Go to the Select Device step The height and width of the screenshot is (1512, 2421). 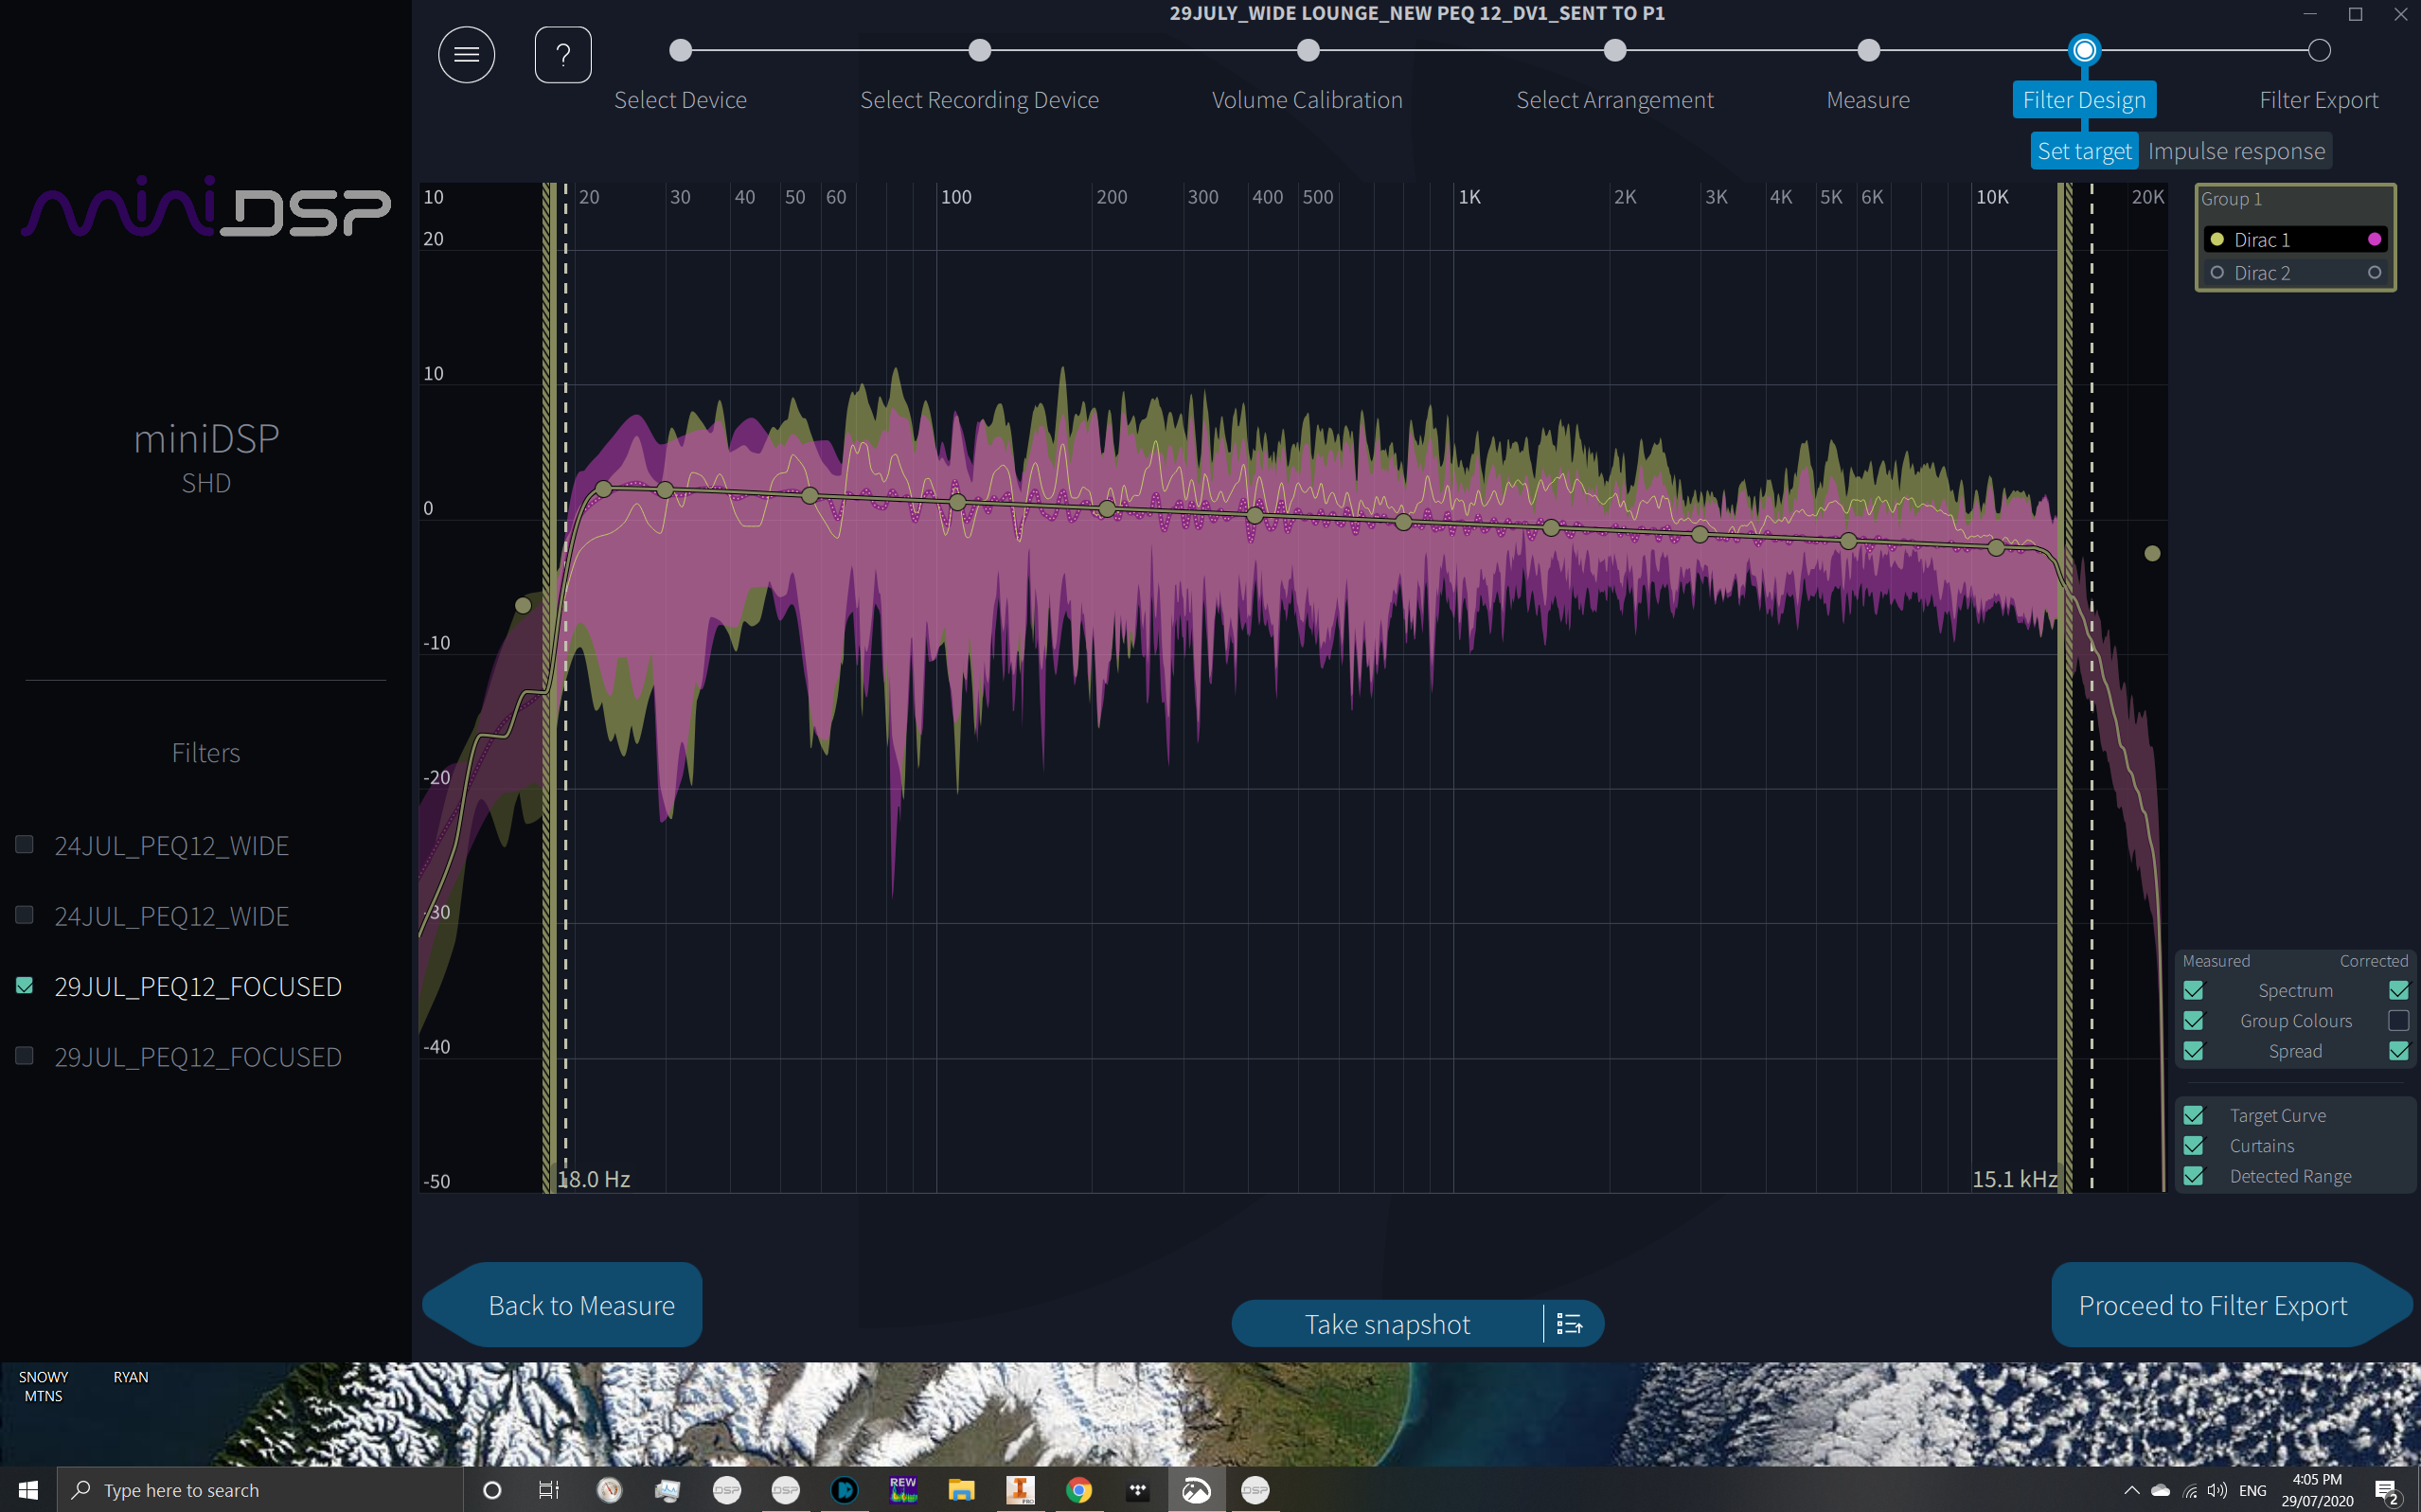pyautogui.click(x=680, y=99)
